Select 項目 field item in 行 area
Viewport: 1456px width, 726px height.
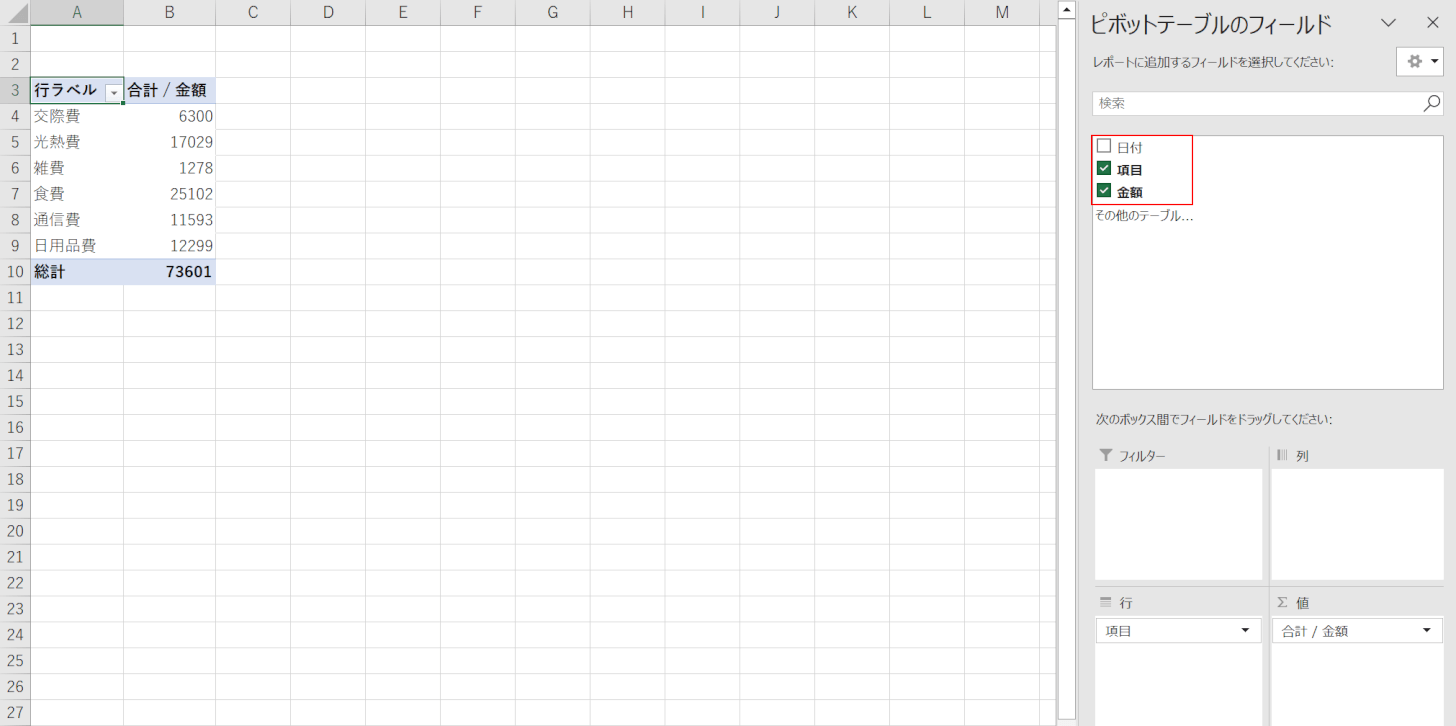point(1178,631)
